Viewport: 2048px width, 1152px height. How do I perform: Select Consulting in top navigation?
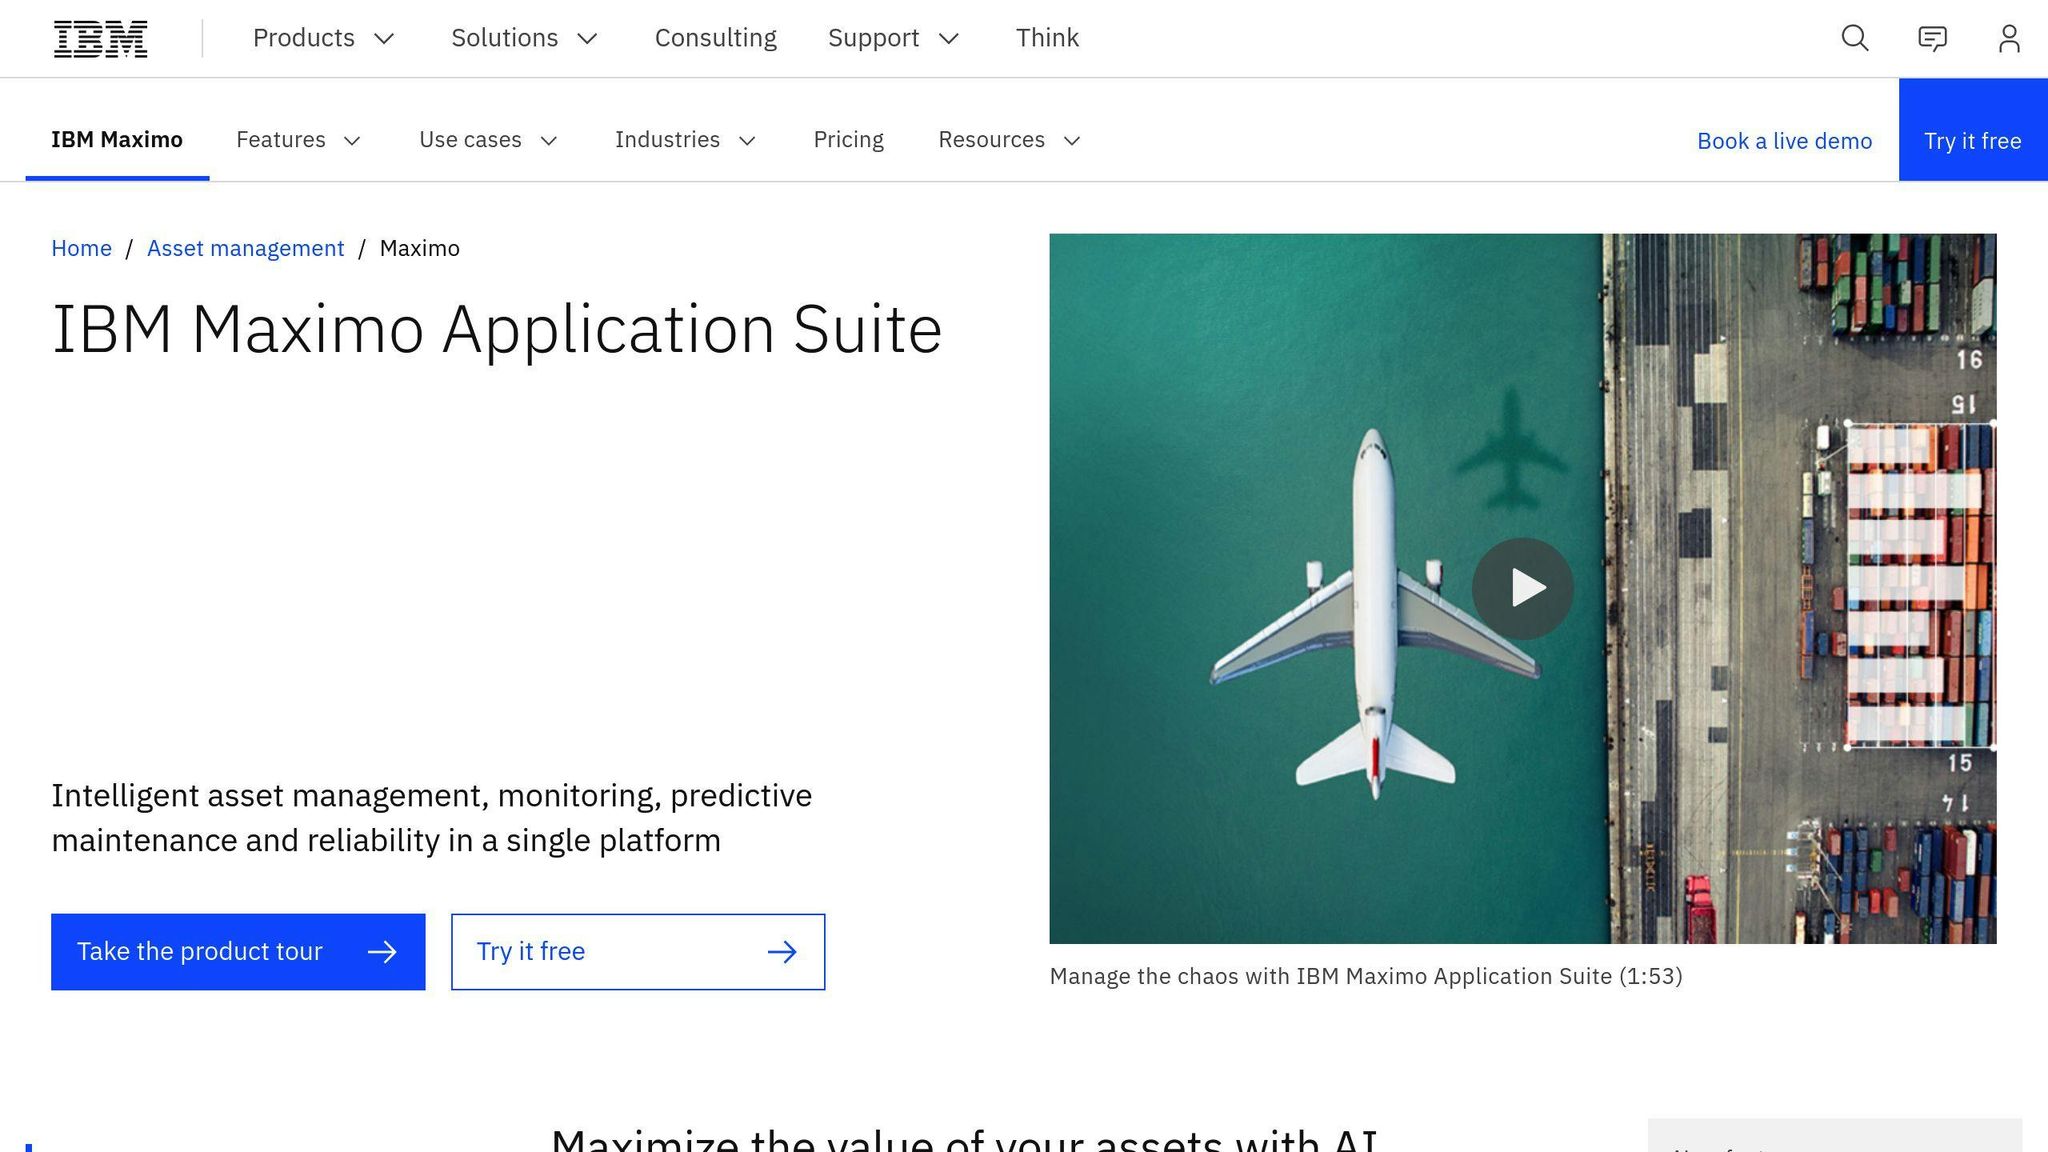(715, 38)
